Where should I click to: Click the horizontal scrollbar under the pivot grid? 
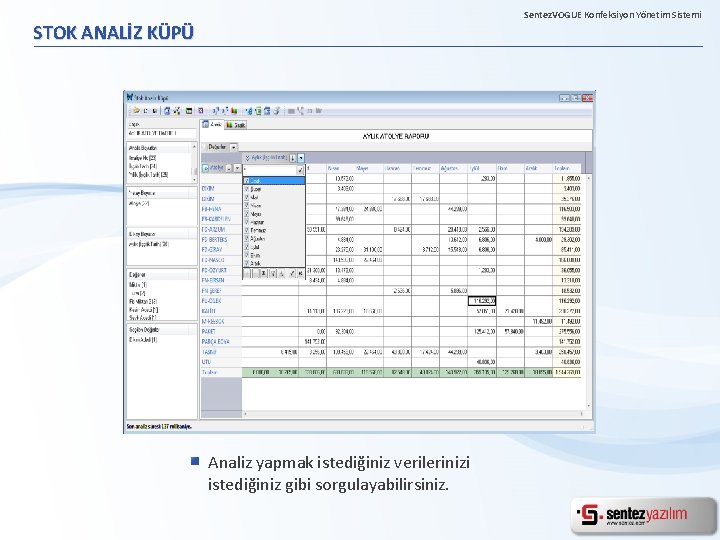click(x=413, y=414)
